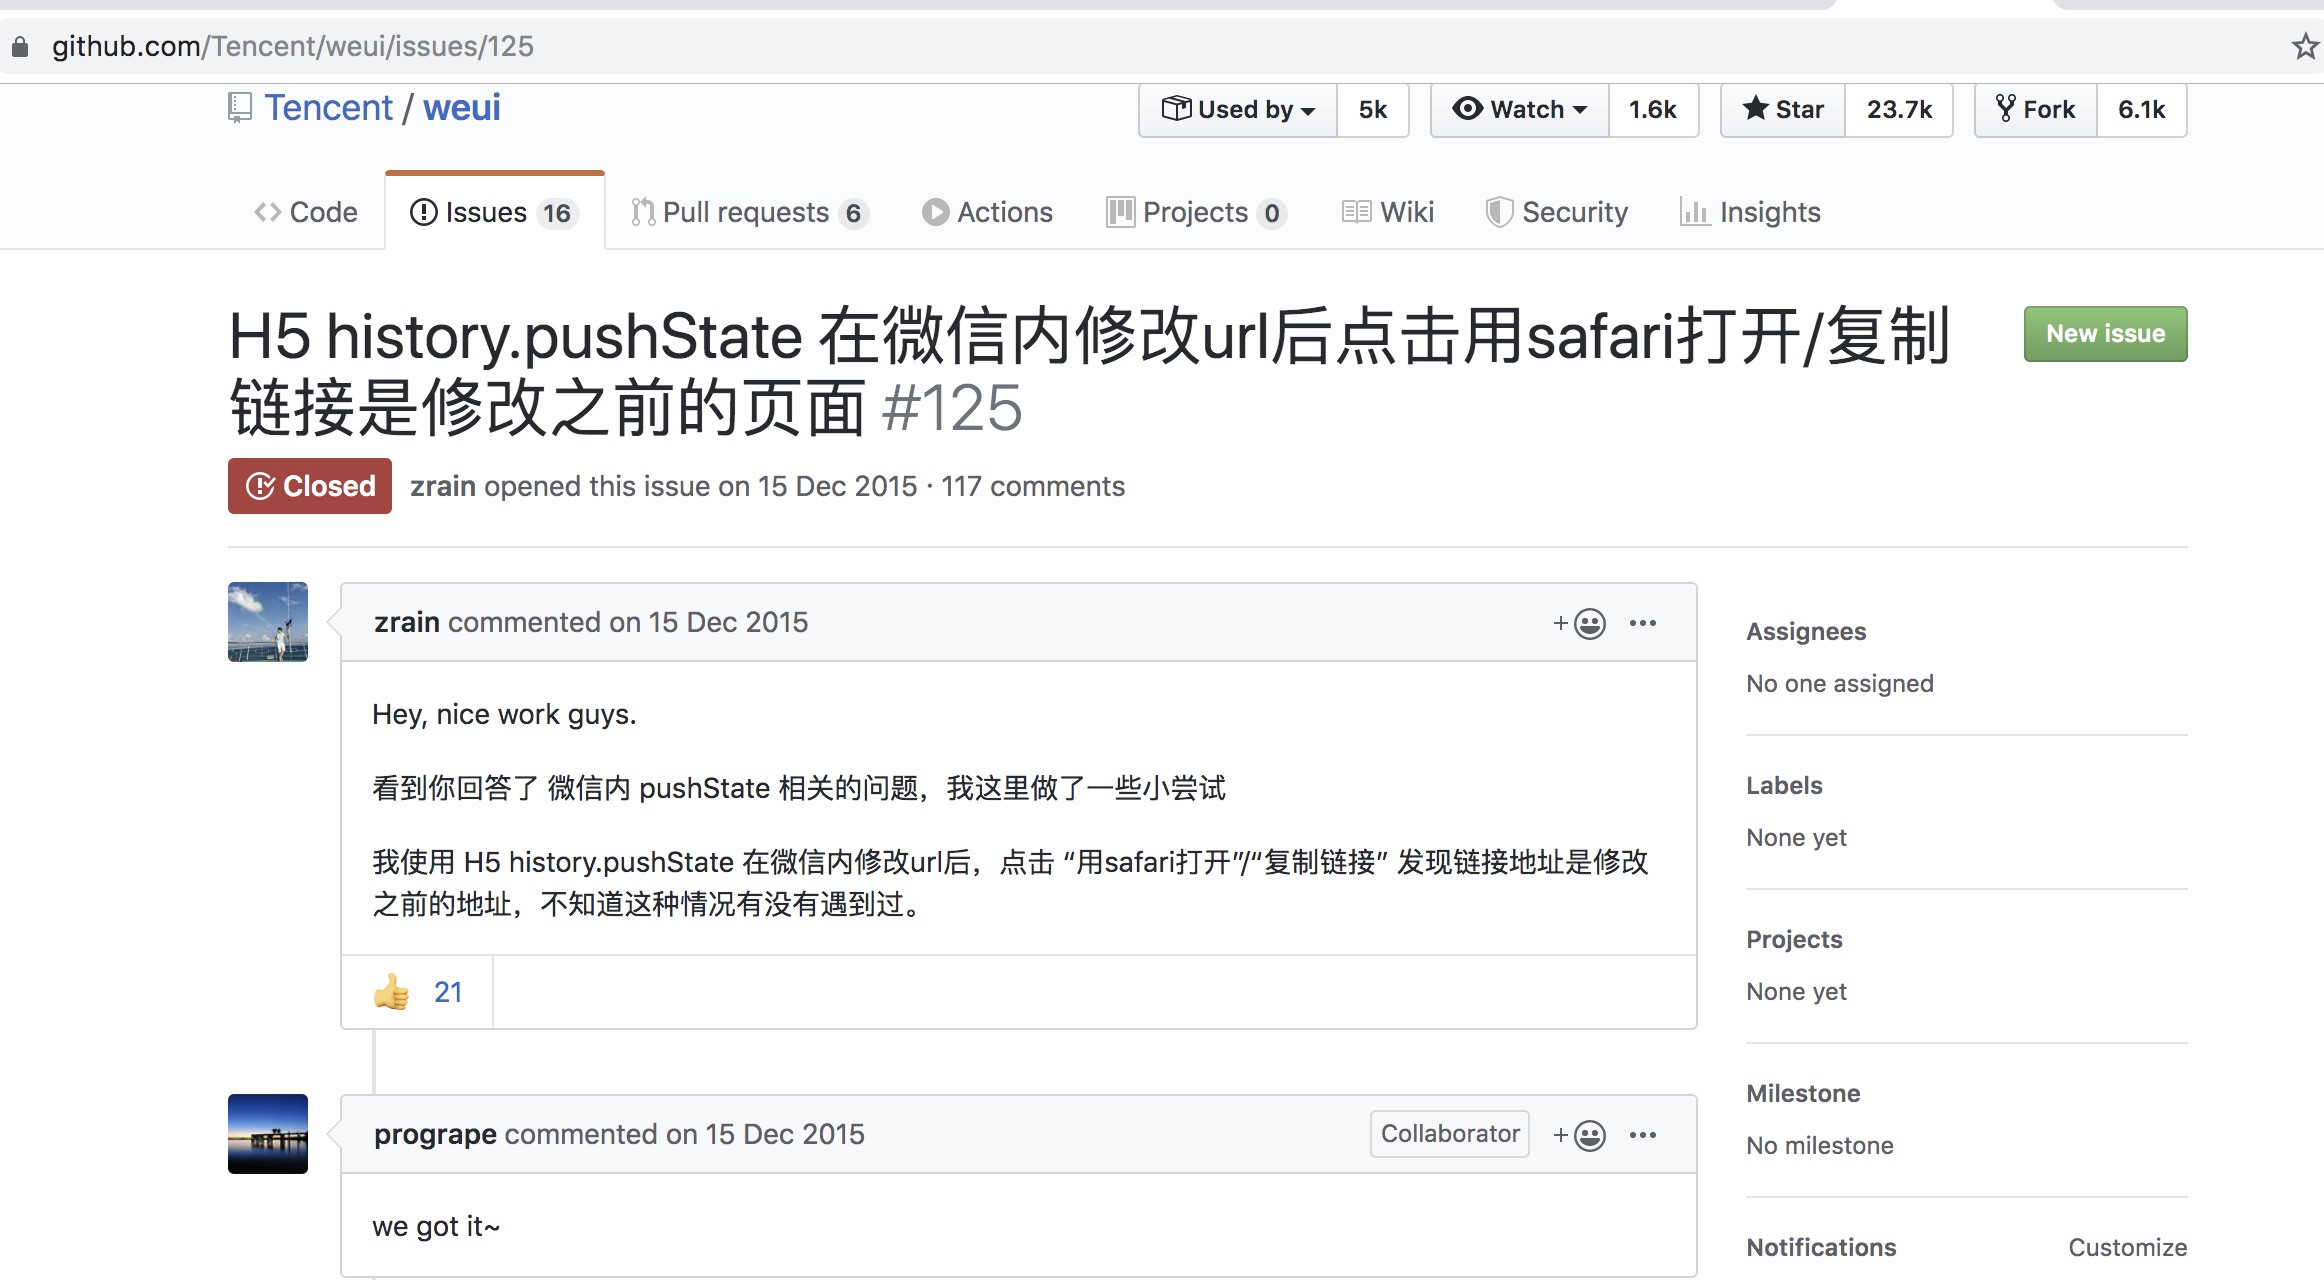The image size is (2324, 1280).
Task: Click the Collaborator badge
Action: coord(1450,1134)
